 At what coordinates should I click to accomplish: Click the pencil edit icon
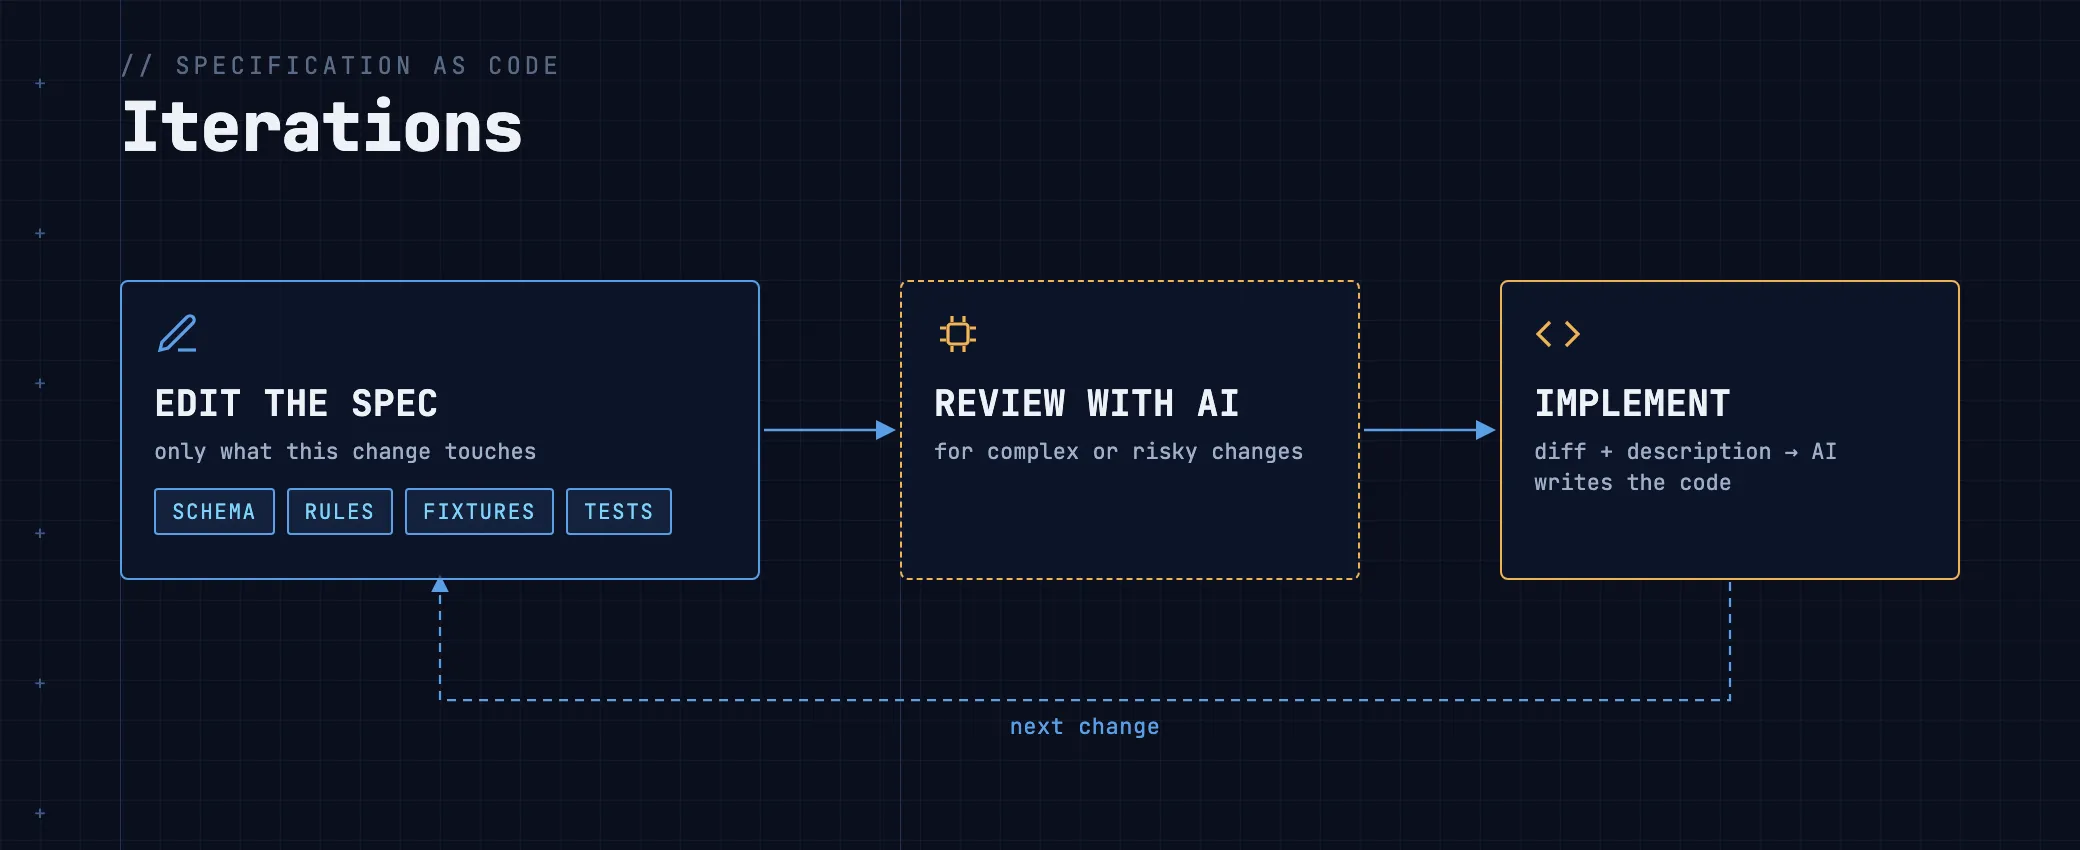177,334
